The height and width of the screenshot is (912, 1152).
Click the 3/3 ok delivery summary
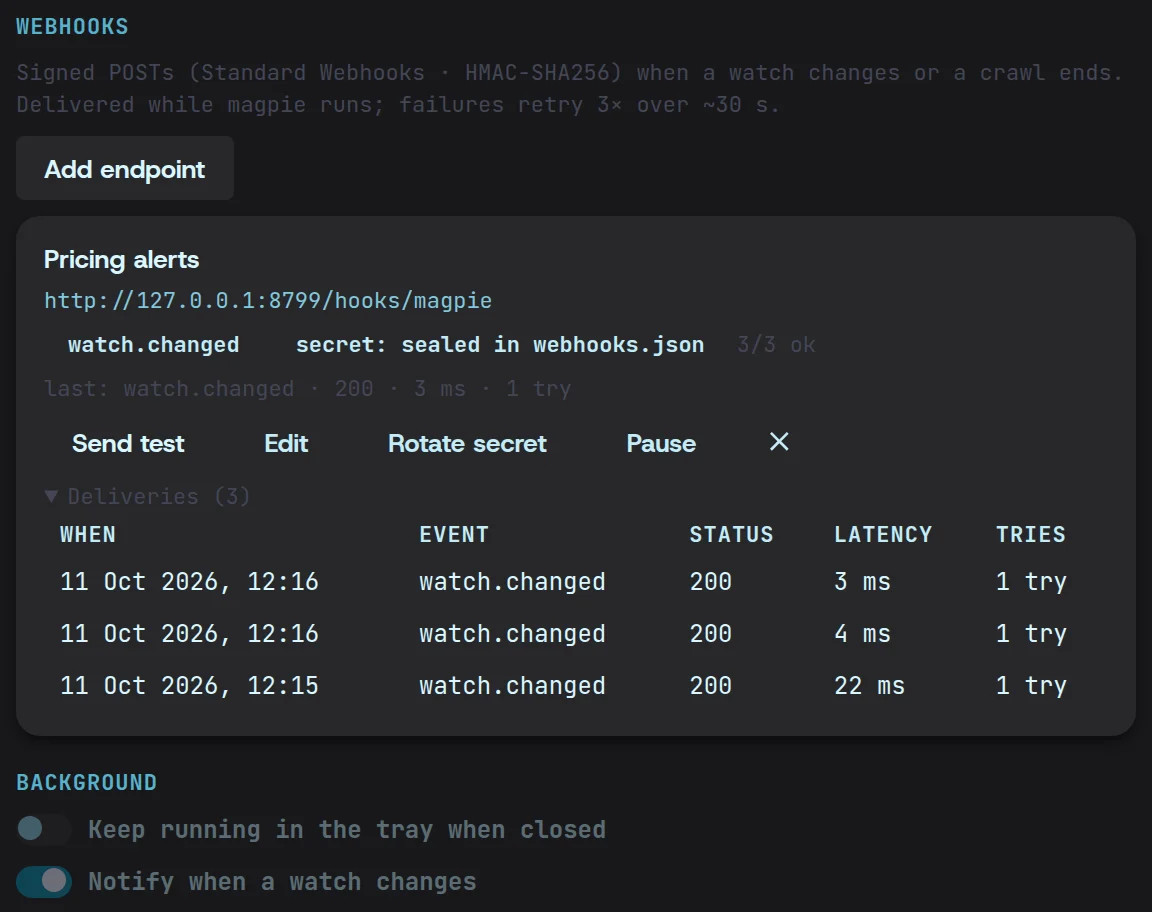pyautogui.click(x=776, y=345)
